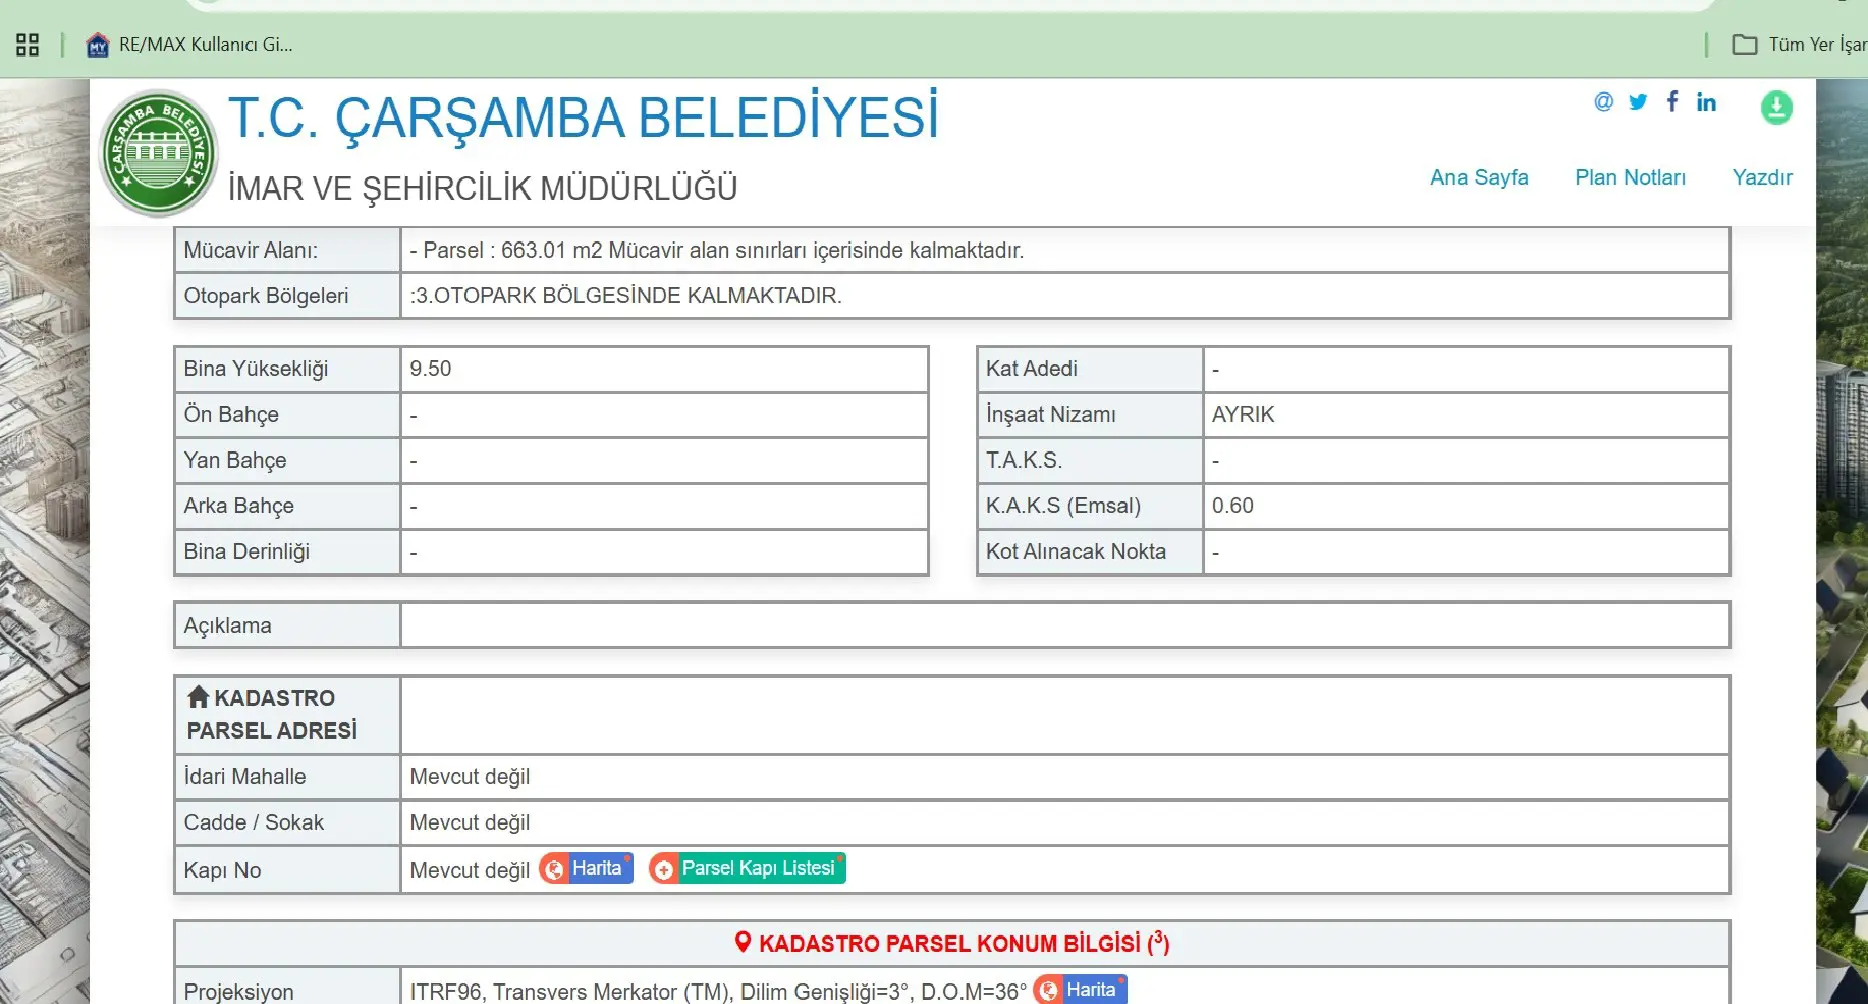The height and width of the screenshot is (1004, 1868).
Task: Click the Mücavir Alanı parcel description text
Action: click(x=717, y=250)
